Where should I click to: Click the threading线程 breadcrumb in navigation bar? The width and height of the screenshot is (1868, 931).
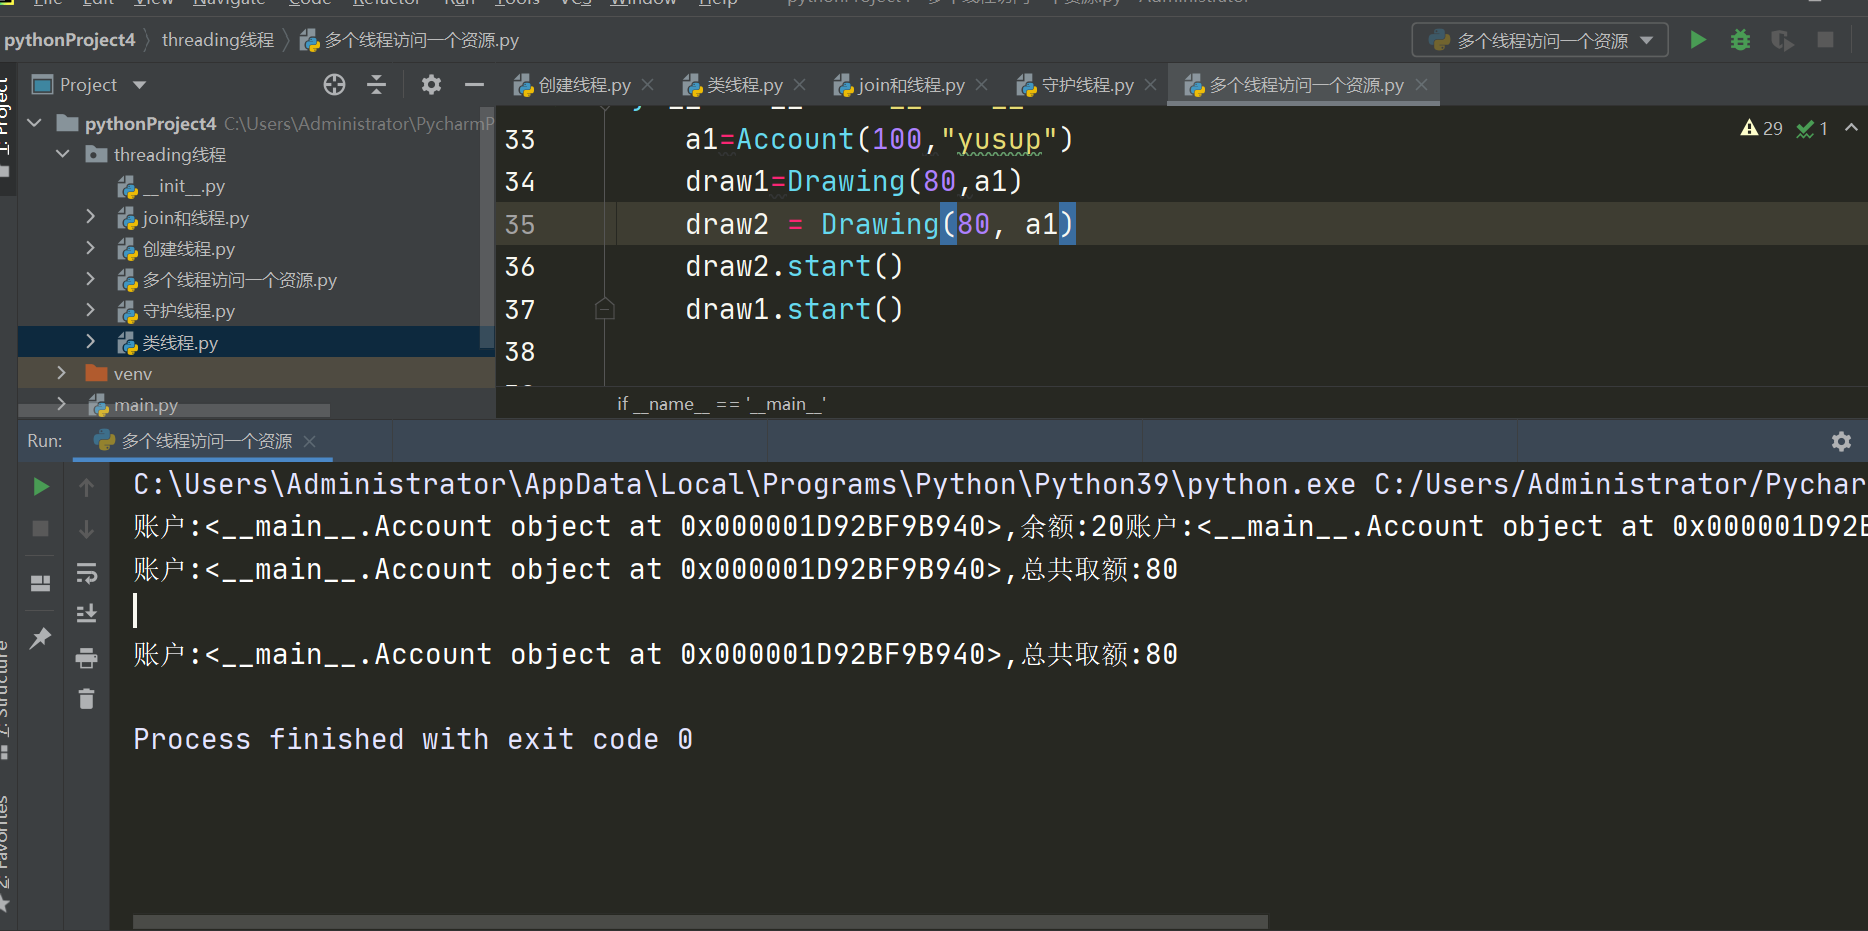click(x=218, y=40)
